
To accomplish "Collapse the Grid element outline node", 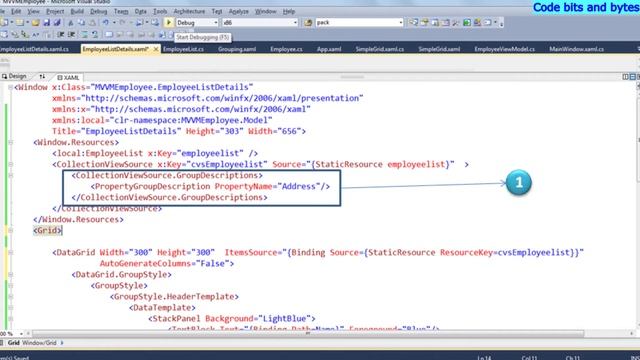I will pyautogui.click(x=10, y=230).
